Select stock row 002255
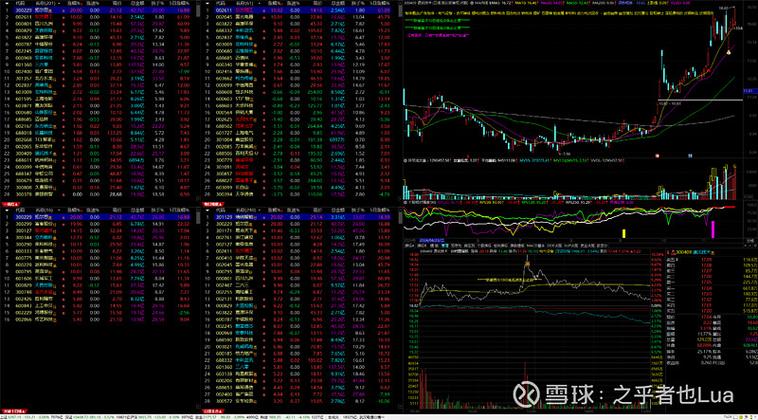Image resolution: width=758 pixels, height=420 pixels. [x=299, y=292]
